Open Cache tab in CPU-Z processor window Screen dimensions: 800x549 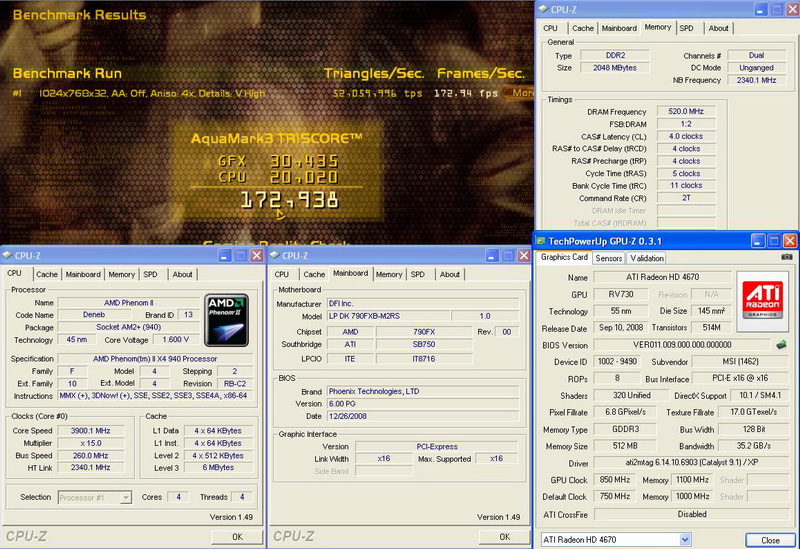pos(47,274)
